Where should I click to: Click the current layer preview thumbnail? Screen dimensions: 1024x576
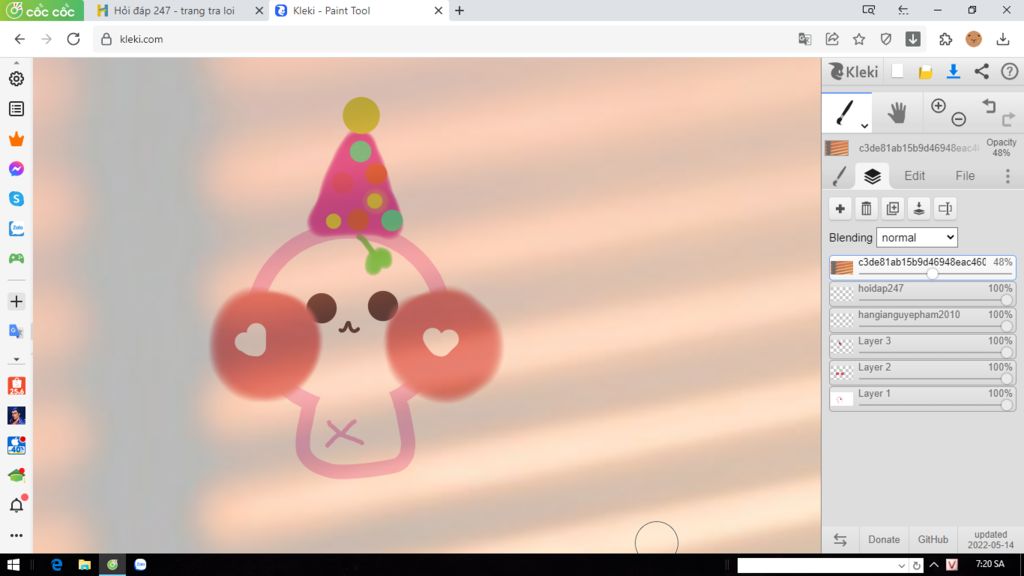837,148
